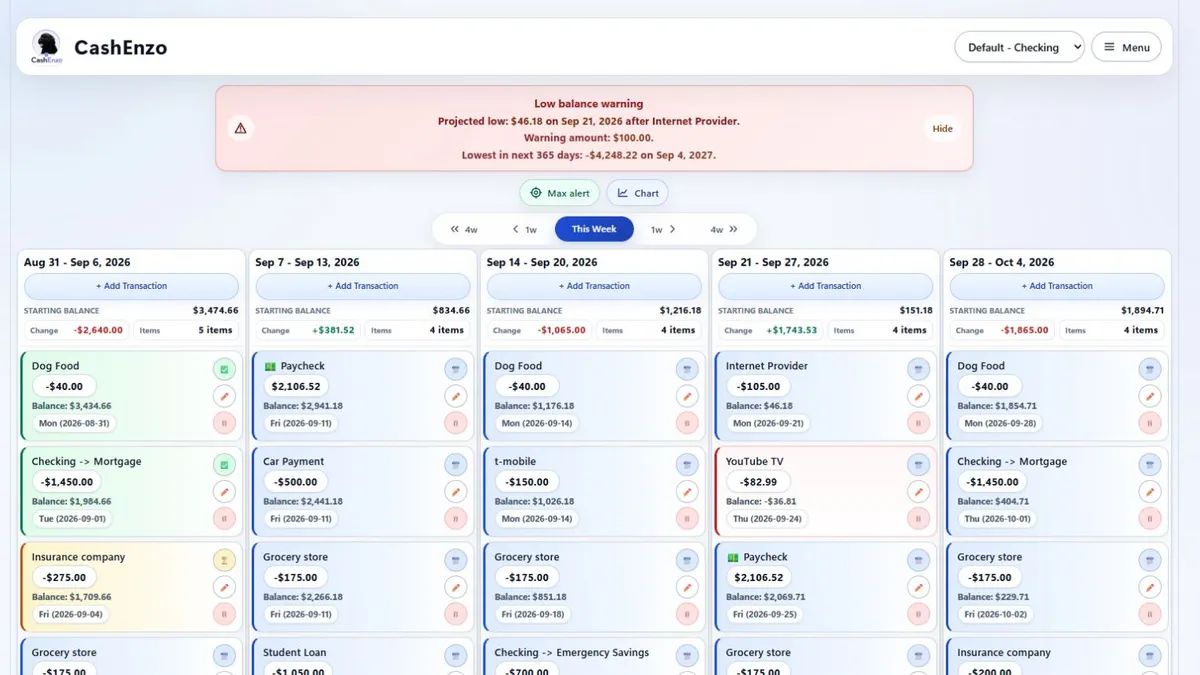Uncheck cleared status on Checking -> Mortgage 2026-09-01
This screenshot has height=675, width=1200.
224,465
